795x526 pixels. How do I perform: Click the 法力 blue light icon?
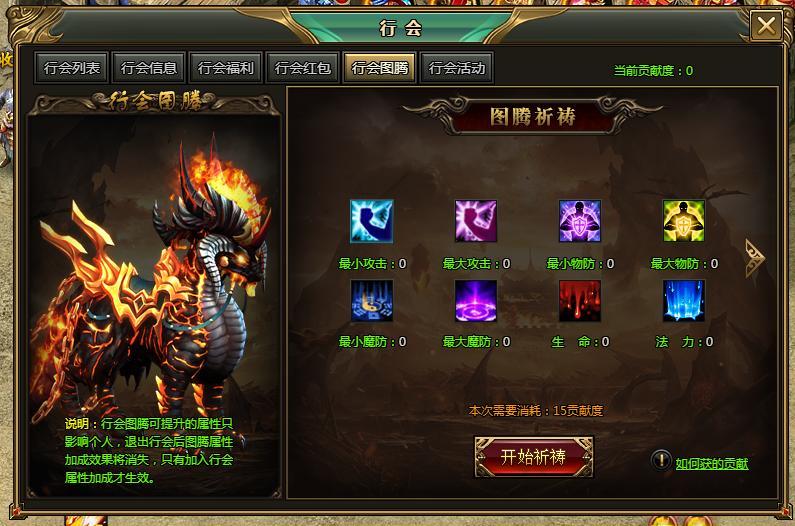684,301
